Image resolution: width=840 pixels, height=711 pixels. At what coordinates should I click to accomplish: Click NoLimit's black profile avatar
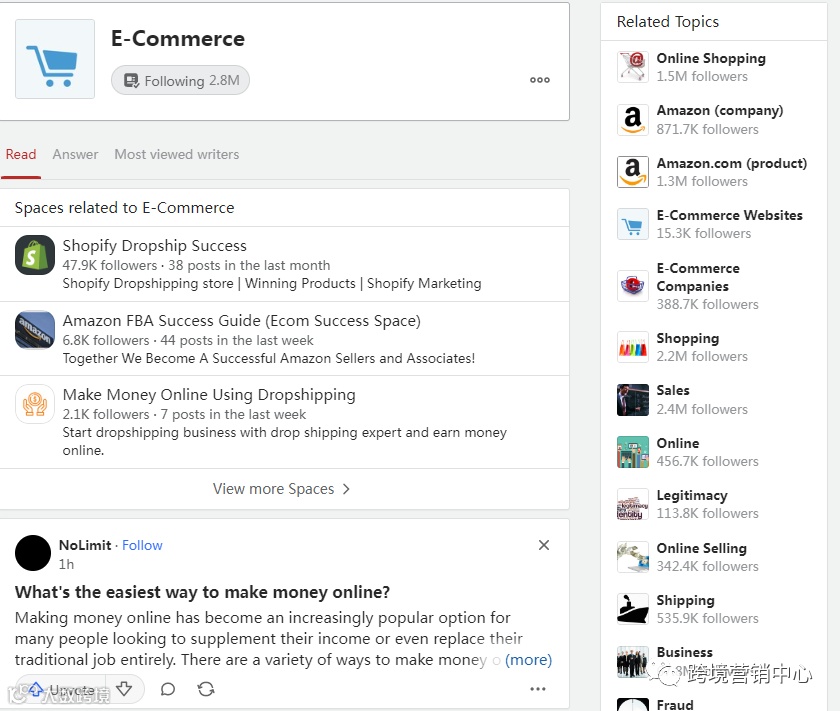[x=33, y=553]
